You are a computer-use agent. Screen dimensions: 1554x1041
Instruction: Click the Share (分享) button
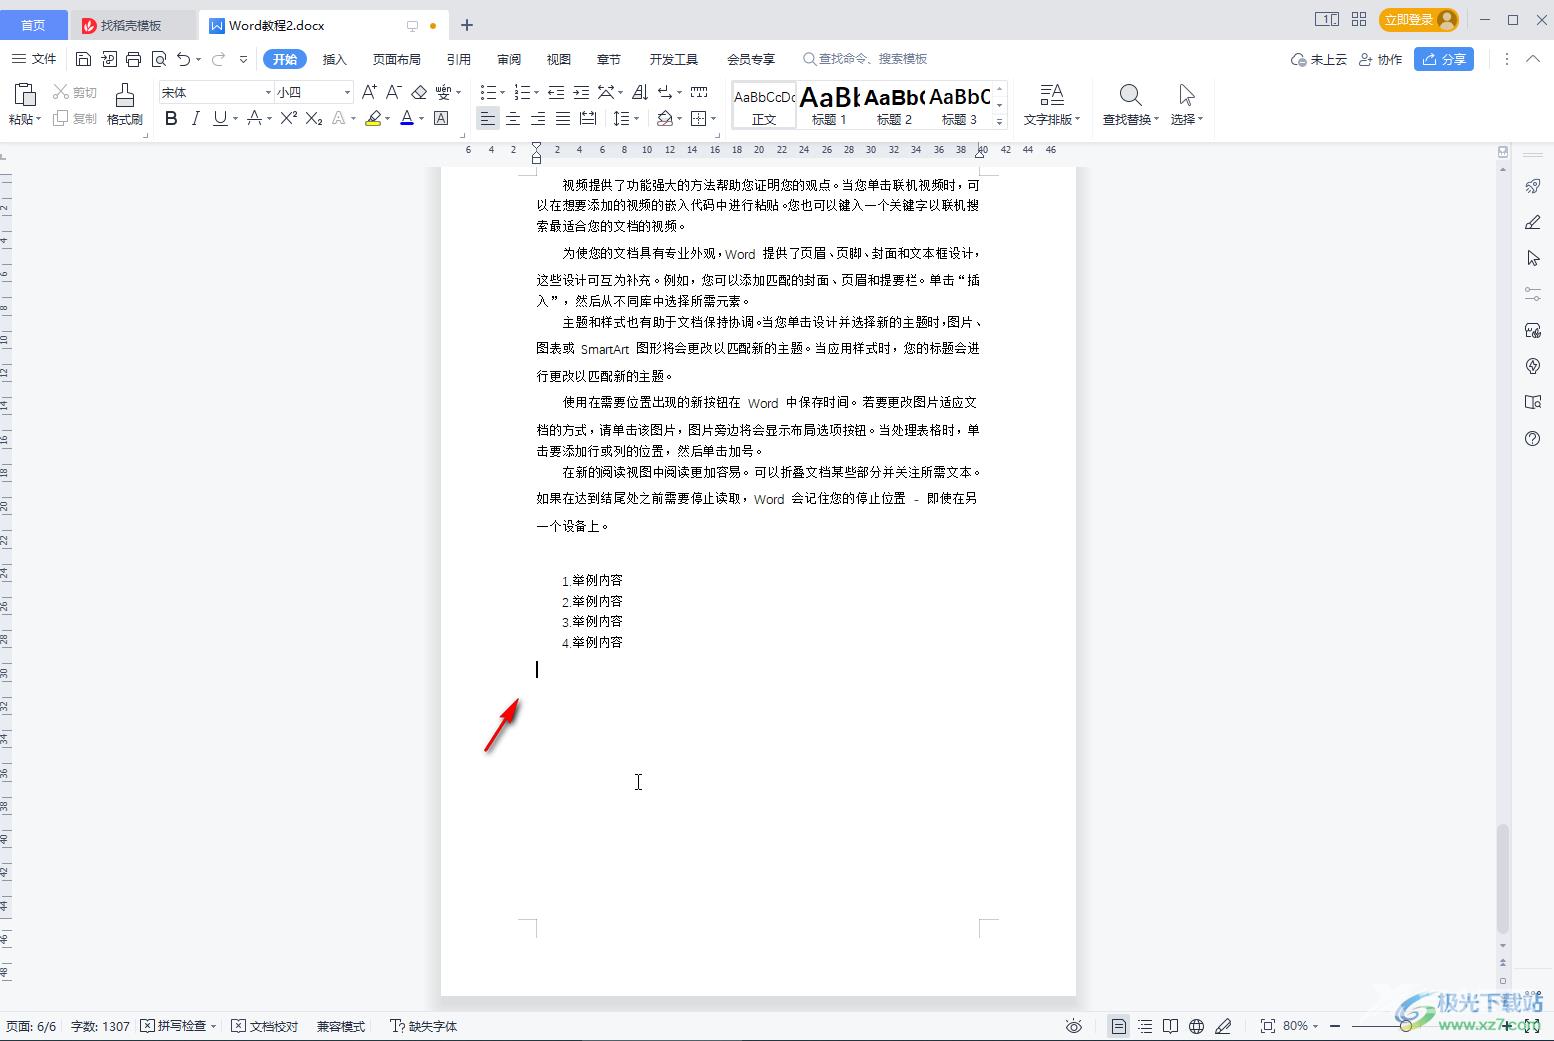(x=1444, y=59)
